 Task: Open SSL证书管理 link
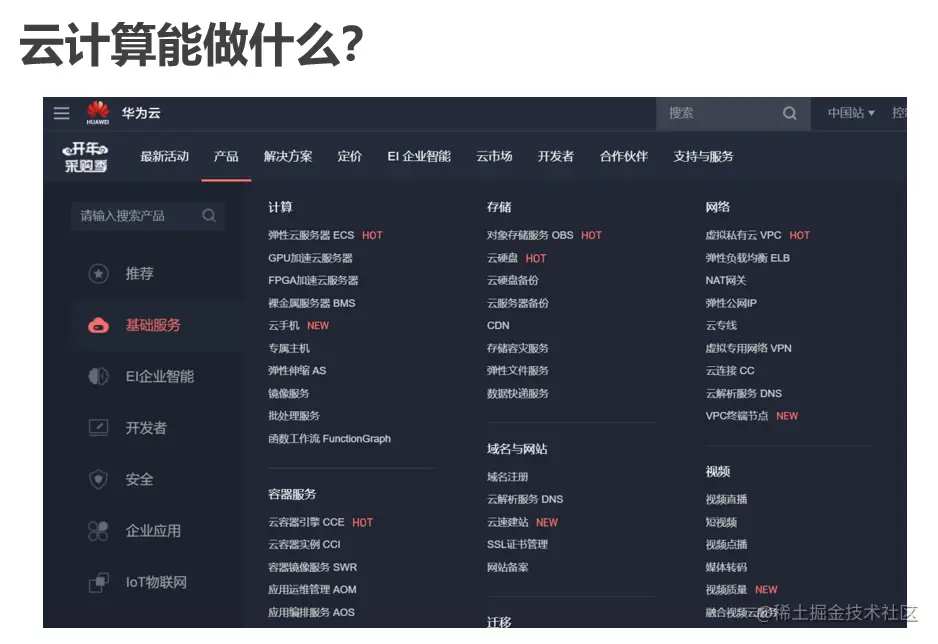click(517, 545)
